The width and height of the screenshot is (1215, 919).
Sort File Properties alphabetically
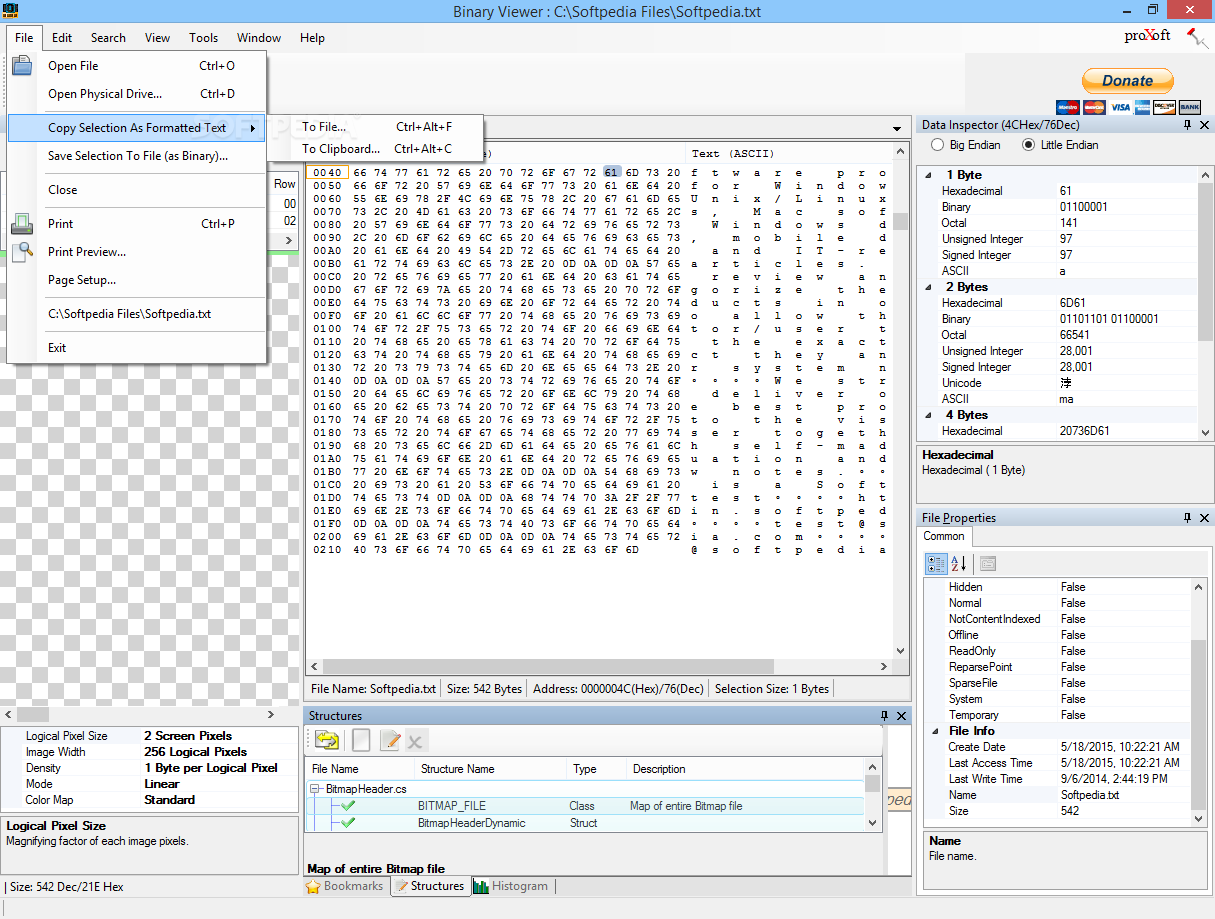pos(958,563)
